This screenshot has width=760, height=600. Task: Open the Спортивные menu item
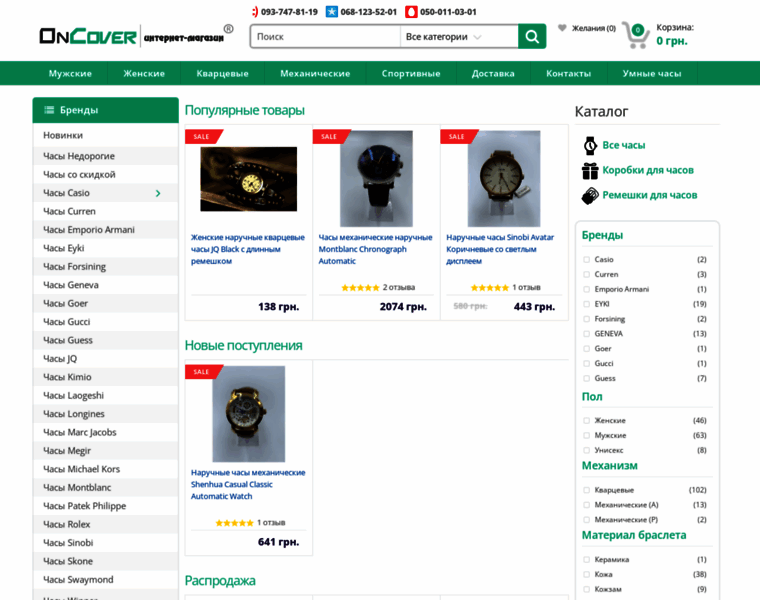[x=411, y=74]
